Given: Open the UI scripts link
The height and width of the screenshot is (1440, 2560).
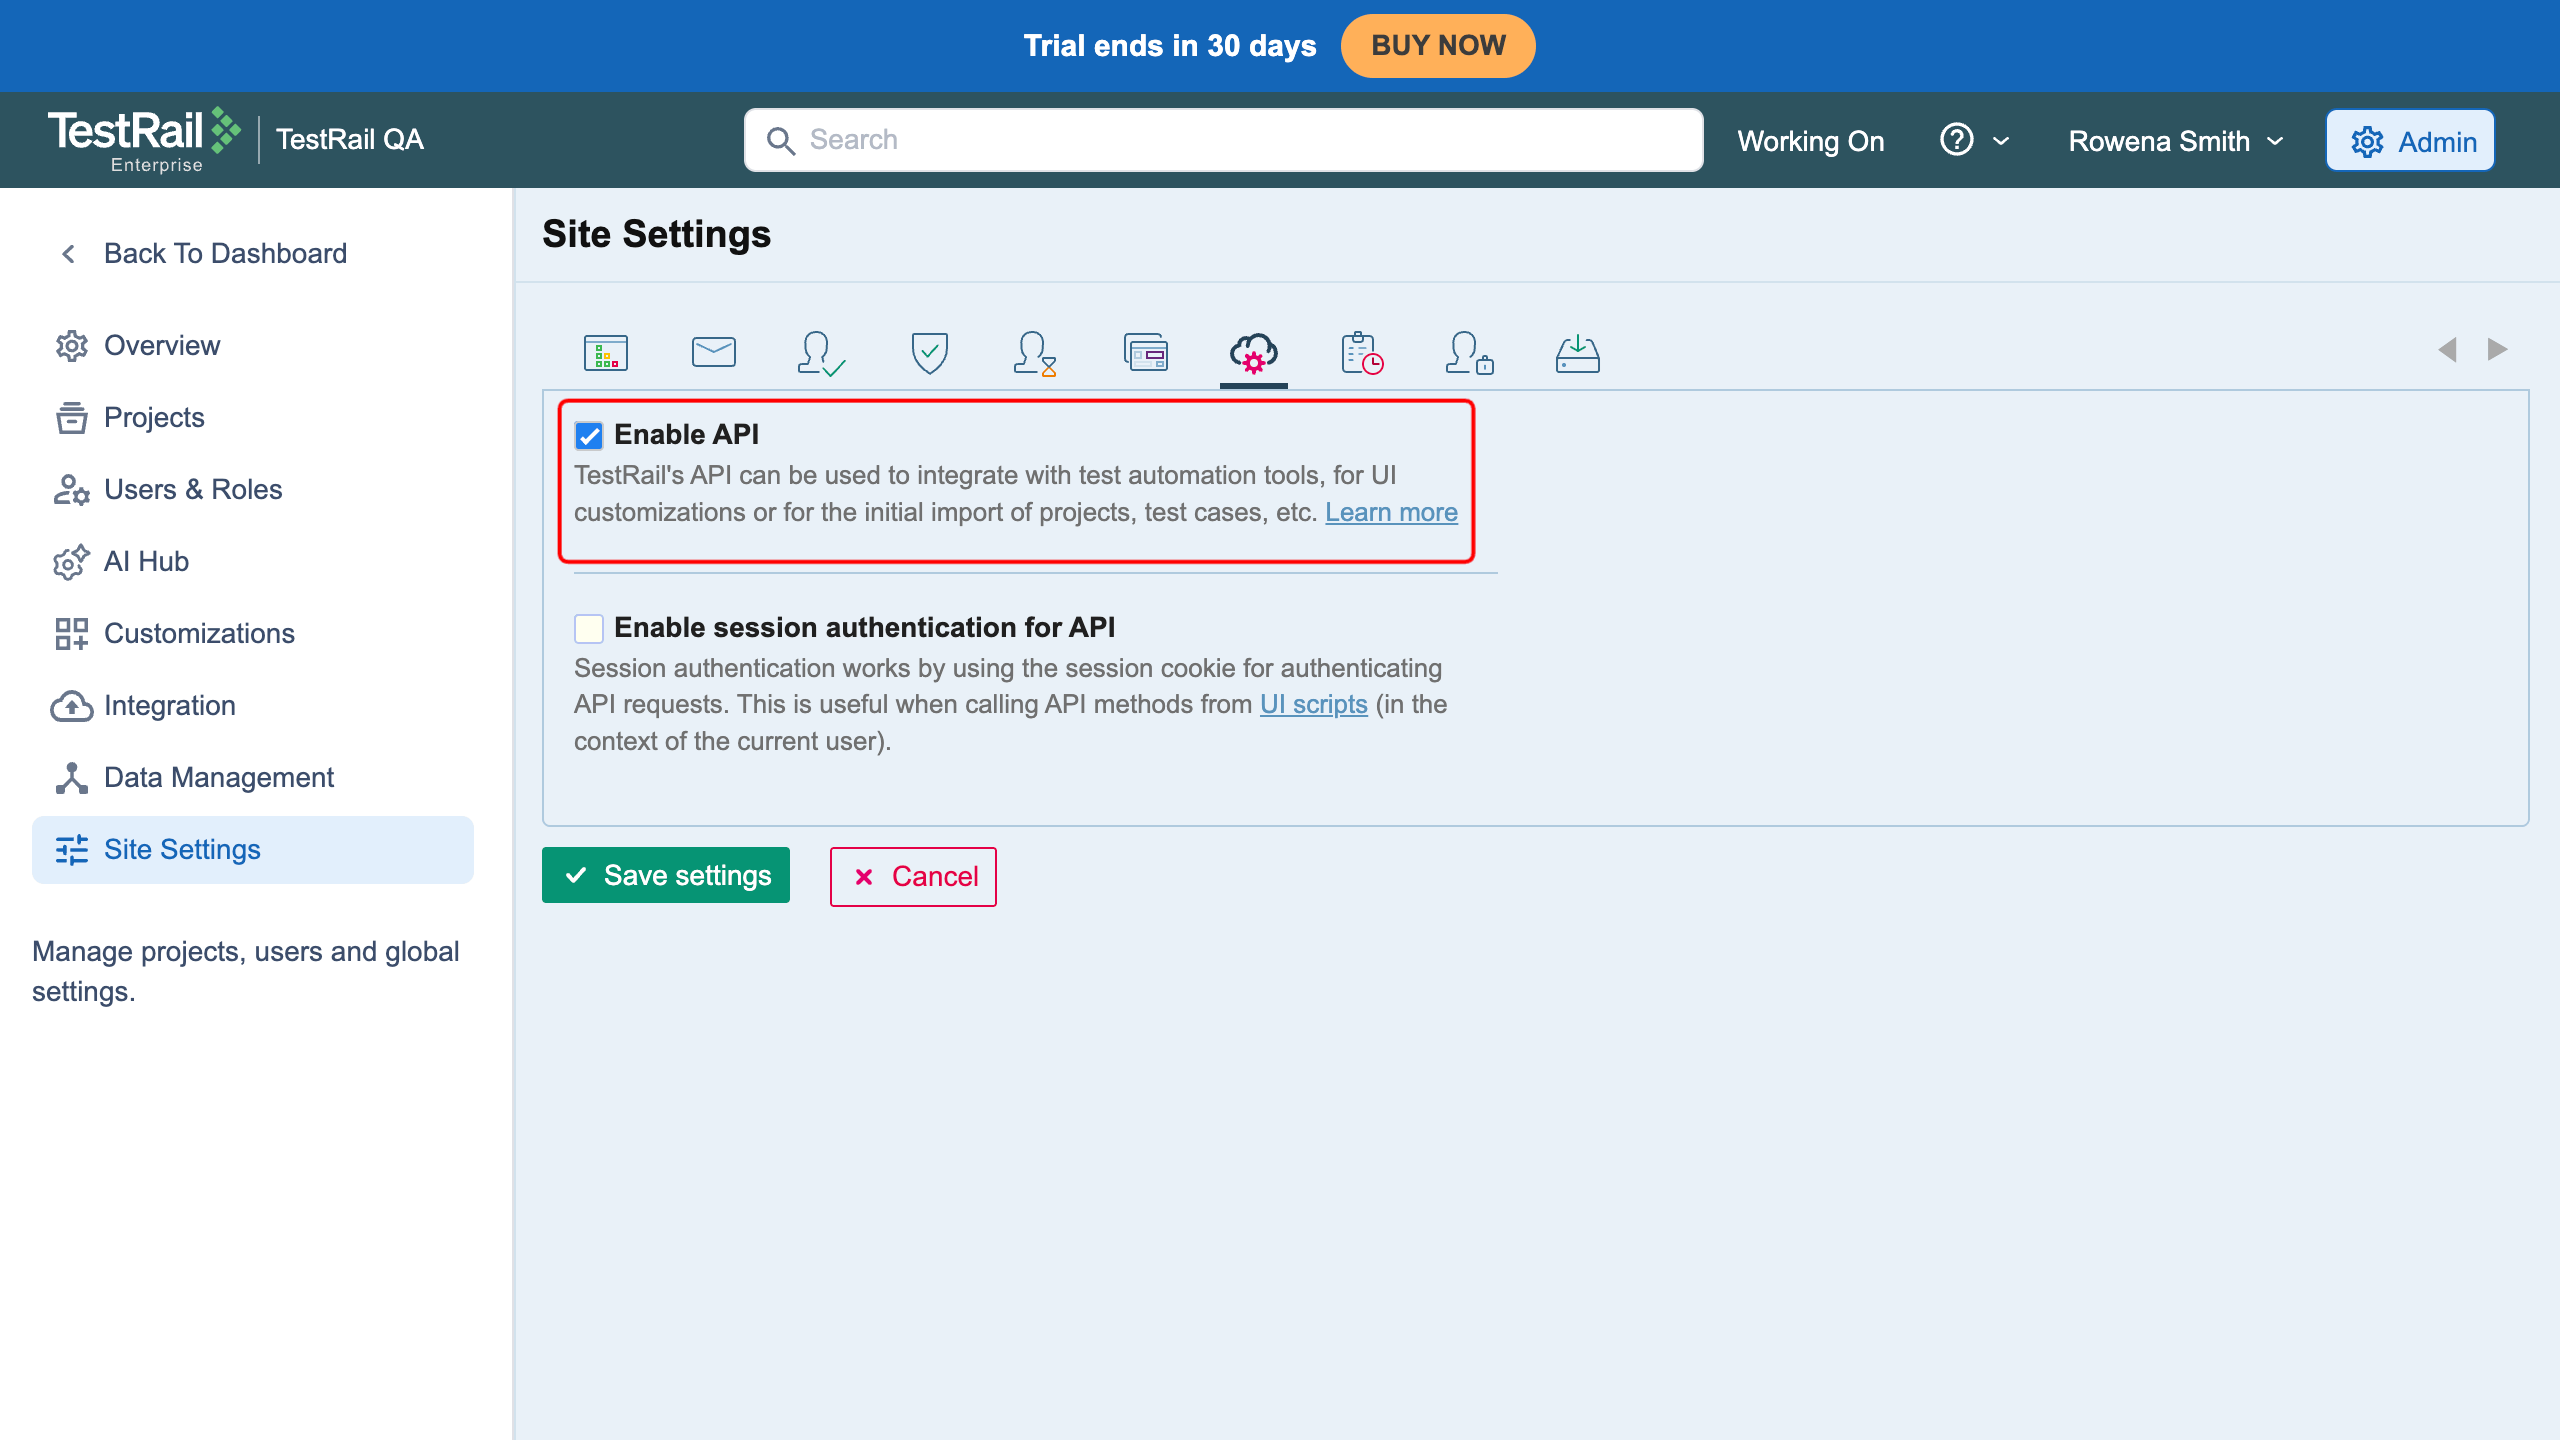Looking at the screenshot, I should point(1313,704).
